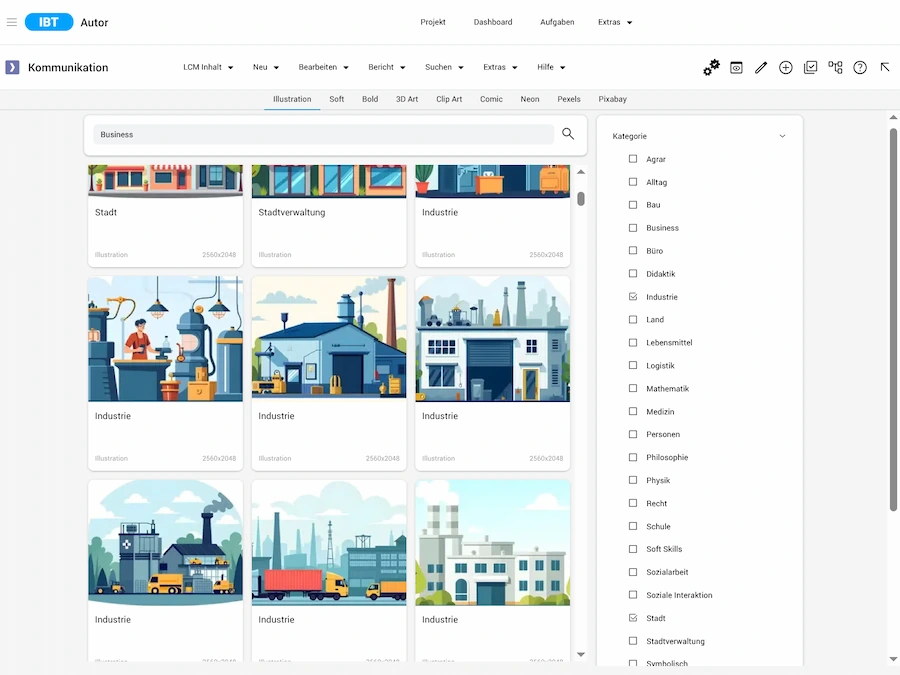Click the circled plus add icon
Image resolution: width=900 pixels, height=675 pixels.
click(786, 68)
